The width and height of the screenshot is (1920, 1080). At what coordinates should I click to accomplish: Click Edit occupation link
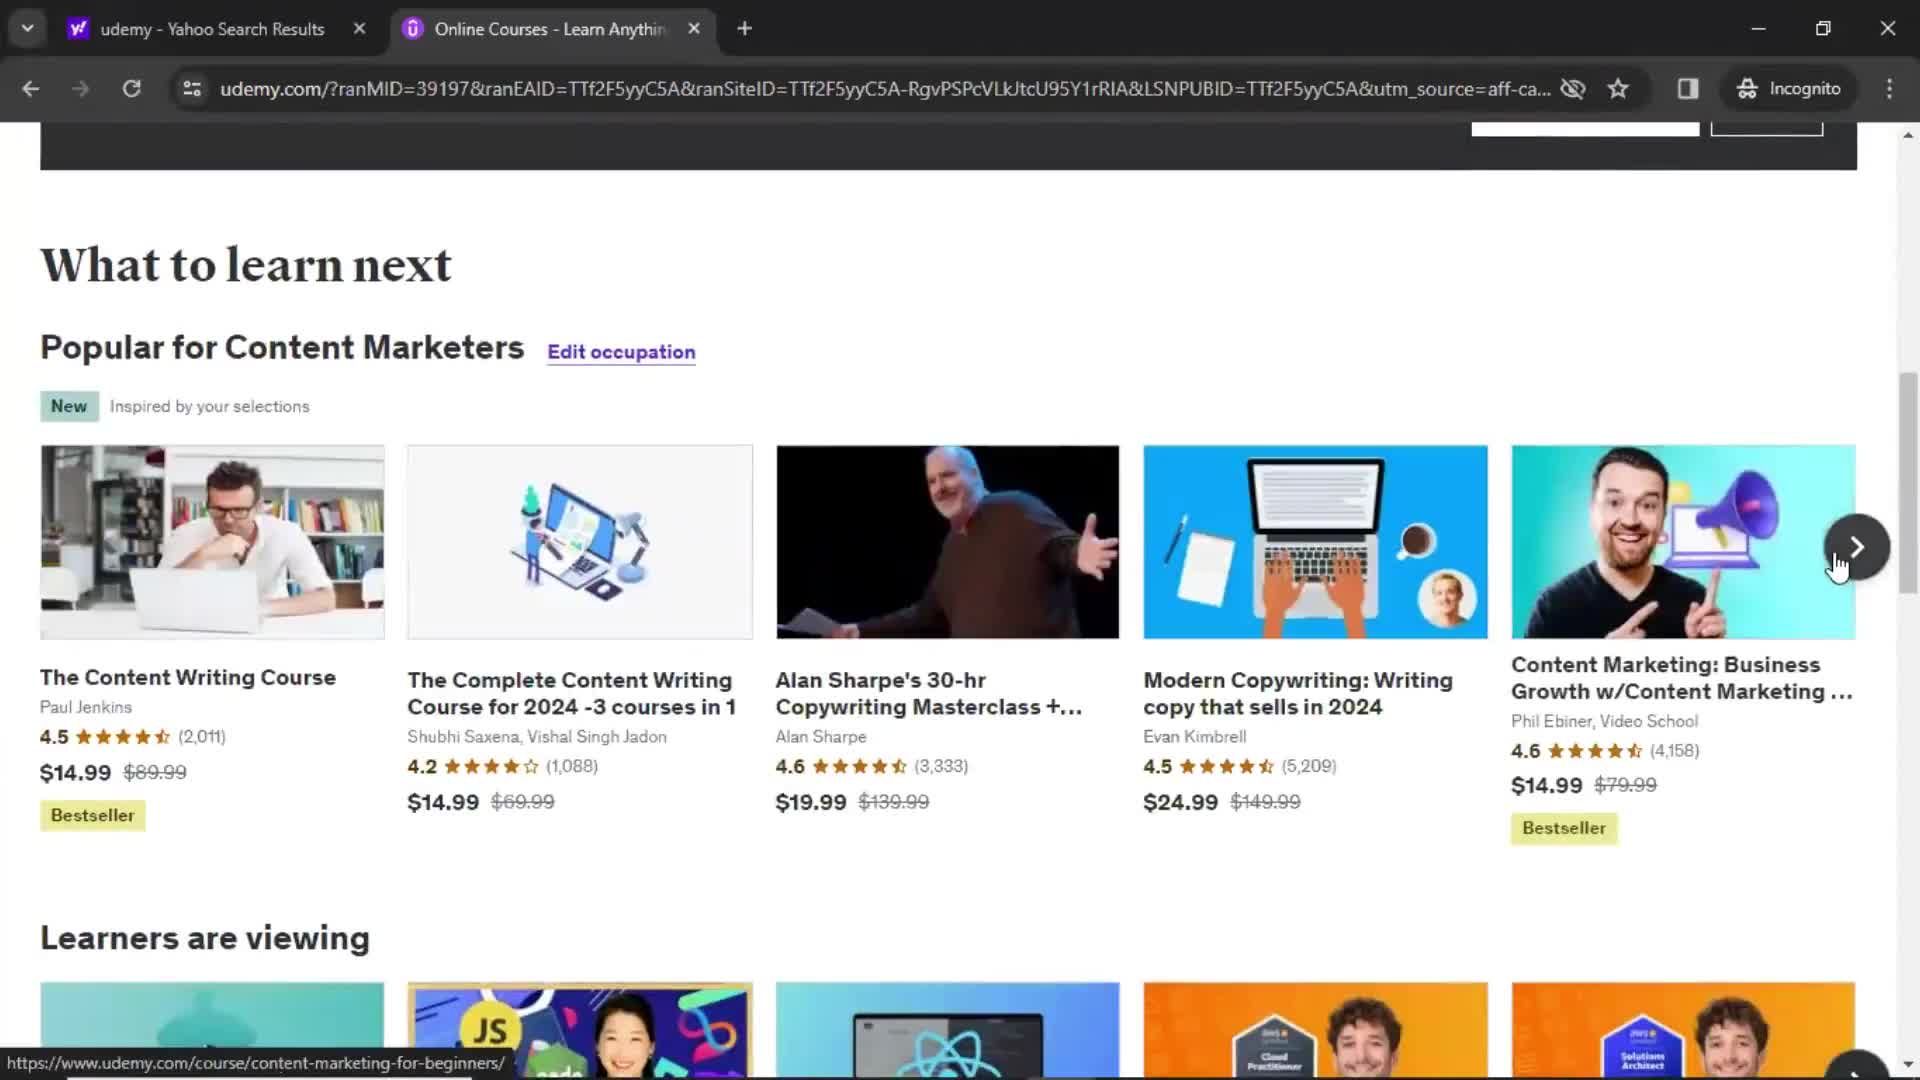(x=621, y=352)
